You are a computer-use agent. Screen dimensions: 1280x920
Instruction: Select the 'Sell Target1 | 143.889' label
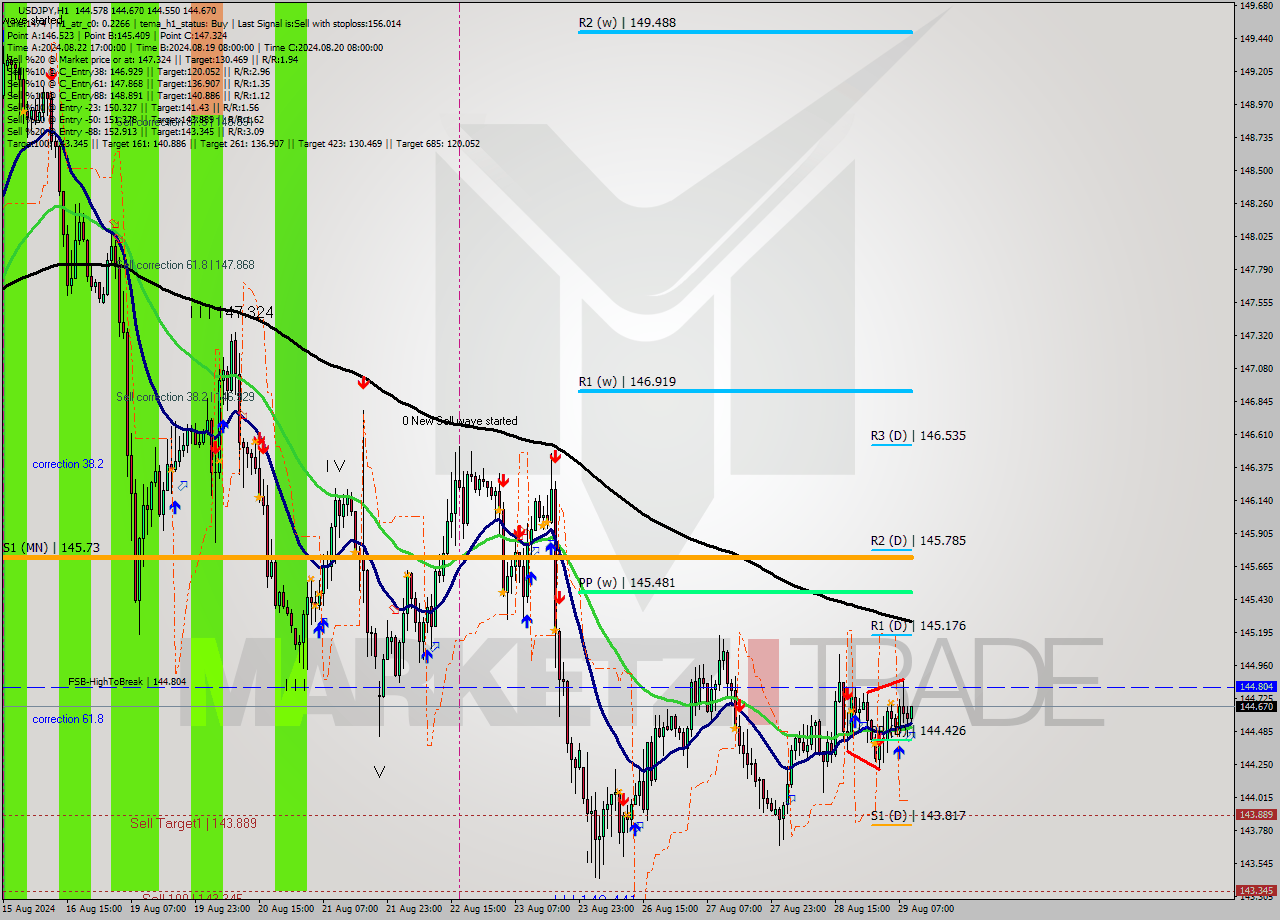pyautogui.click(x=193, y=823)
